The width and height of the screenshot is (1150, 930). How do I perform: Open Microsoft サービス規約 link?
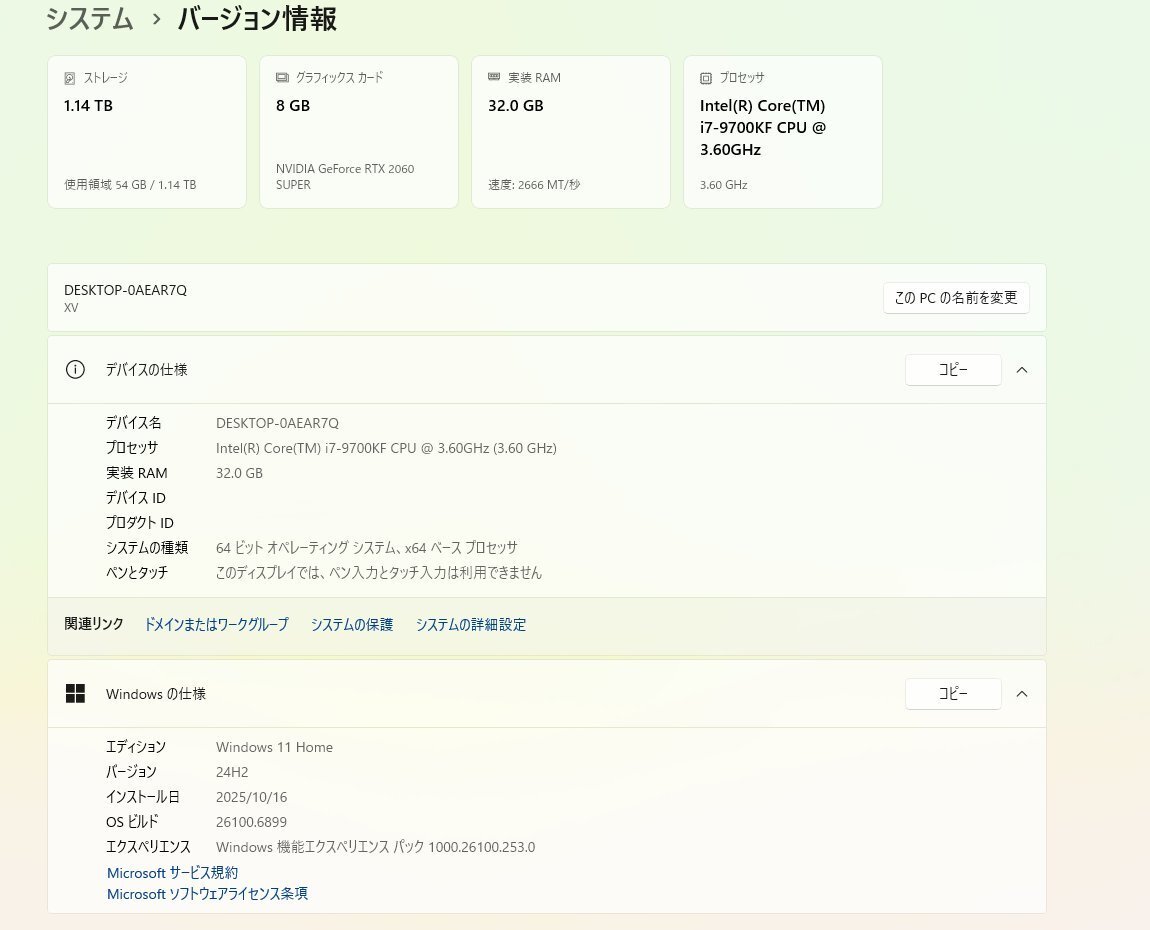172,873
